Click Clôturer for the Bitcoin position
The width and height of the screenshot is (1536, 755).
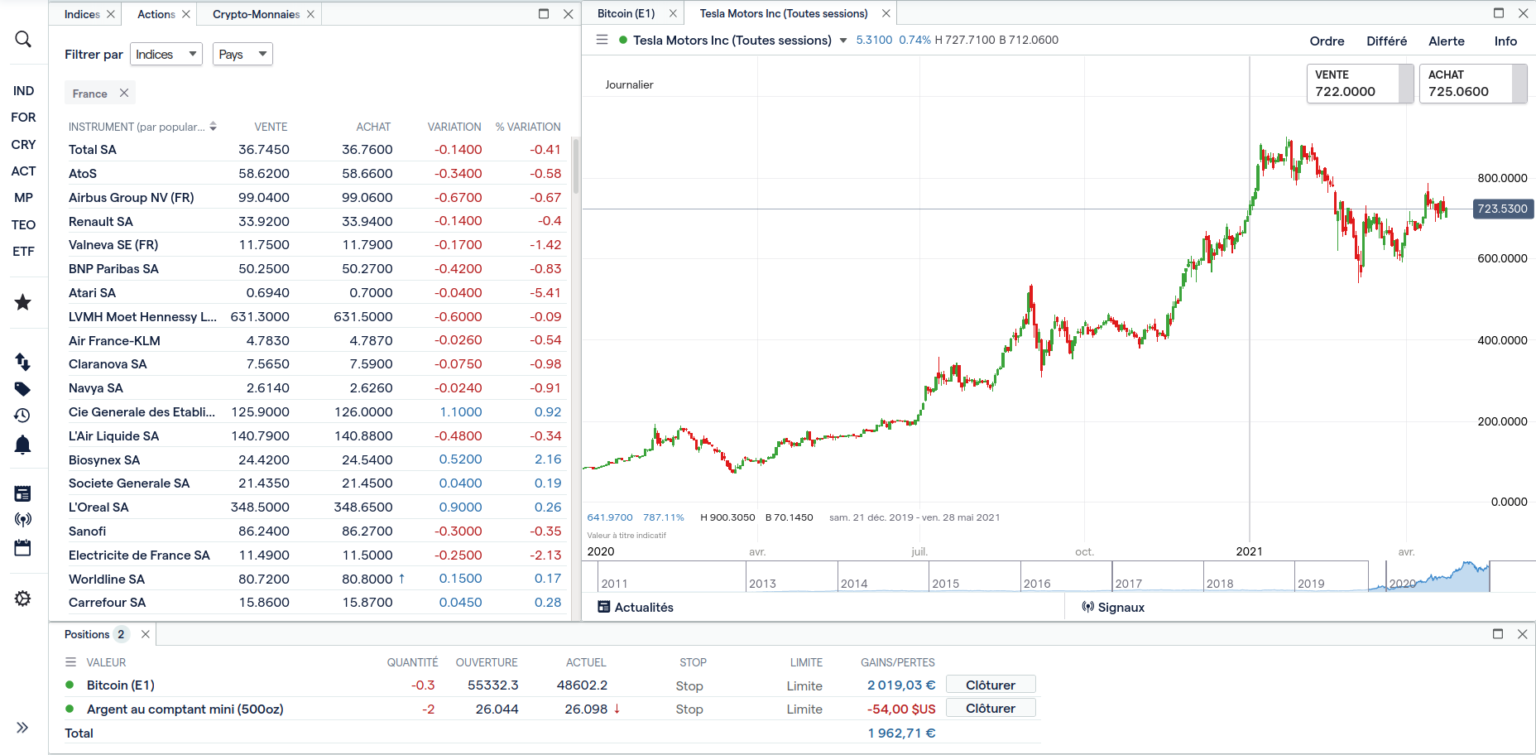990,685
